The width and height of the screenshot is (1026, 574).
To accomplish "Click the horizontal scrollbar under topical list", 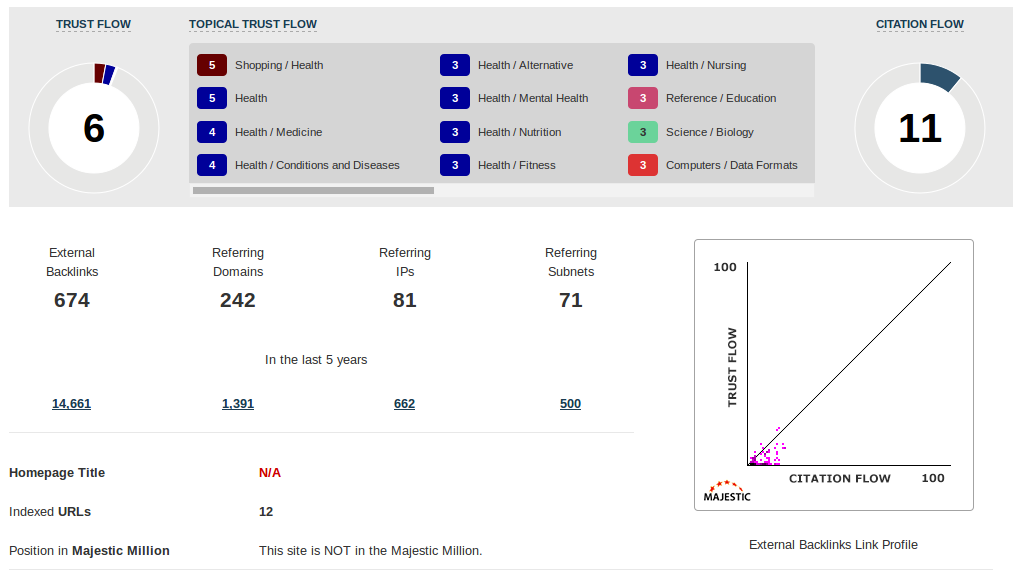I will coord(313,190).
